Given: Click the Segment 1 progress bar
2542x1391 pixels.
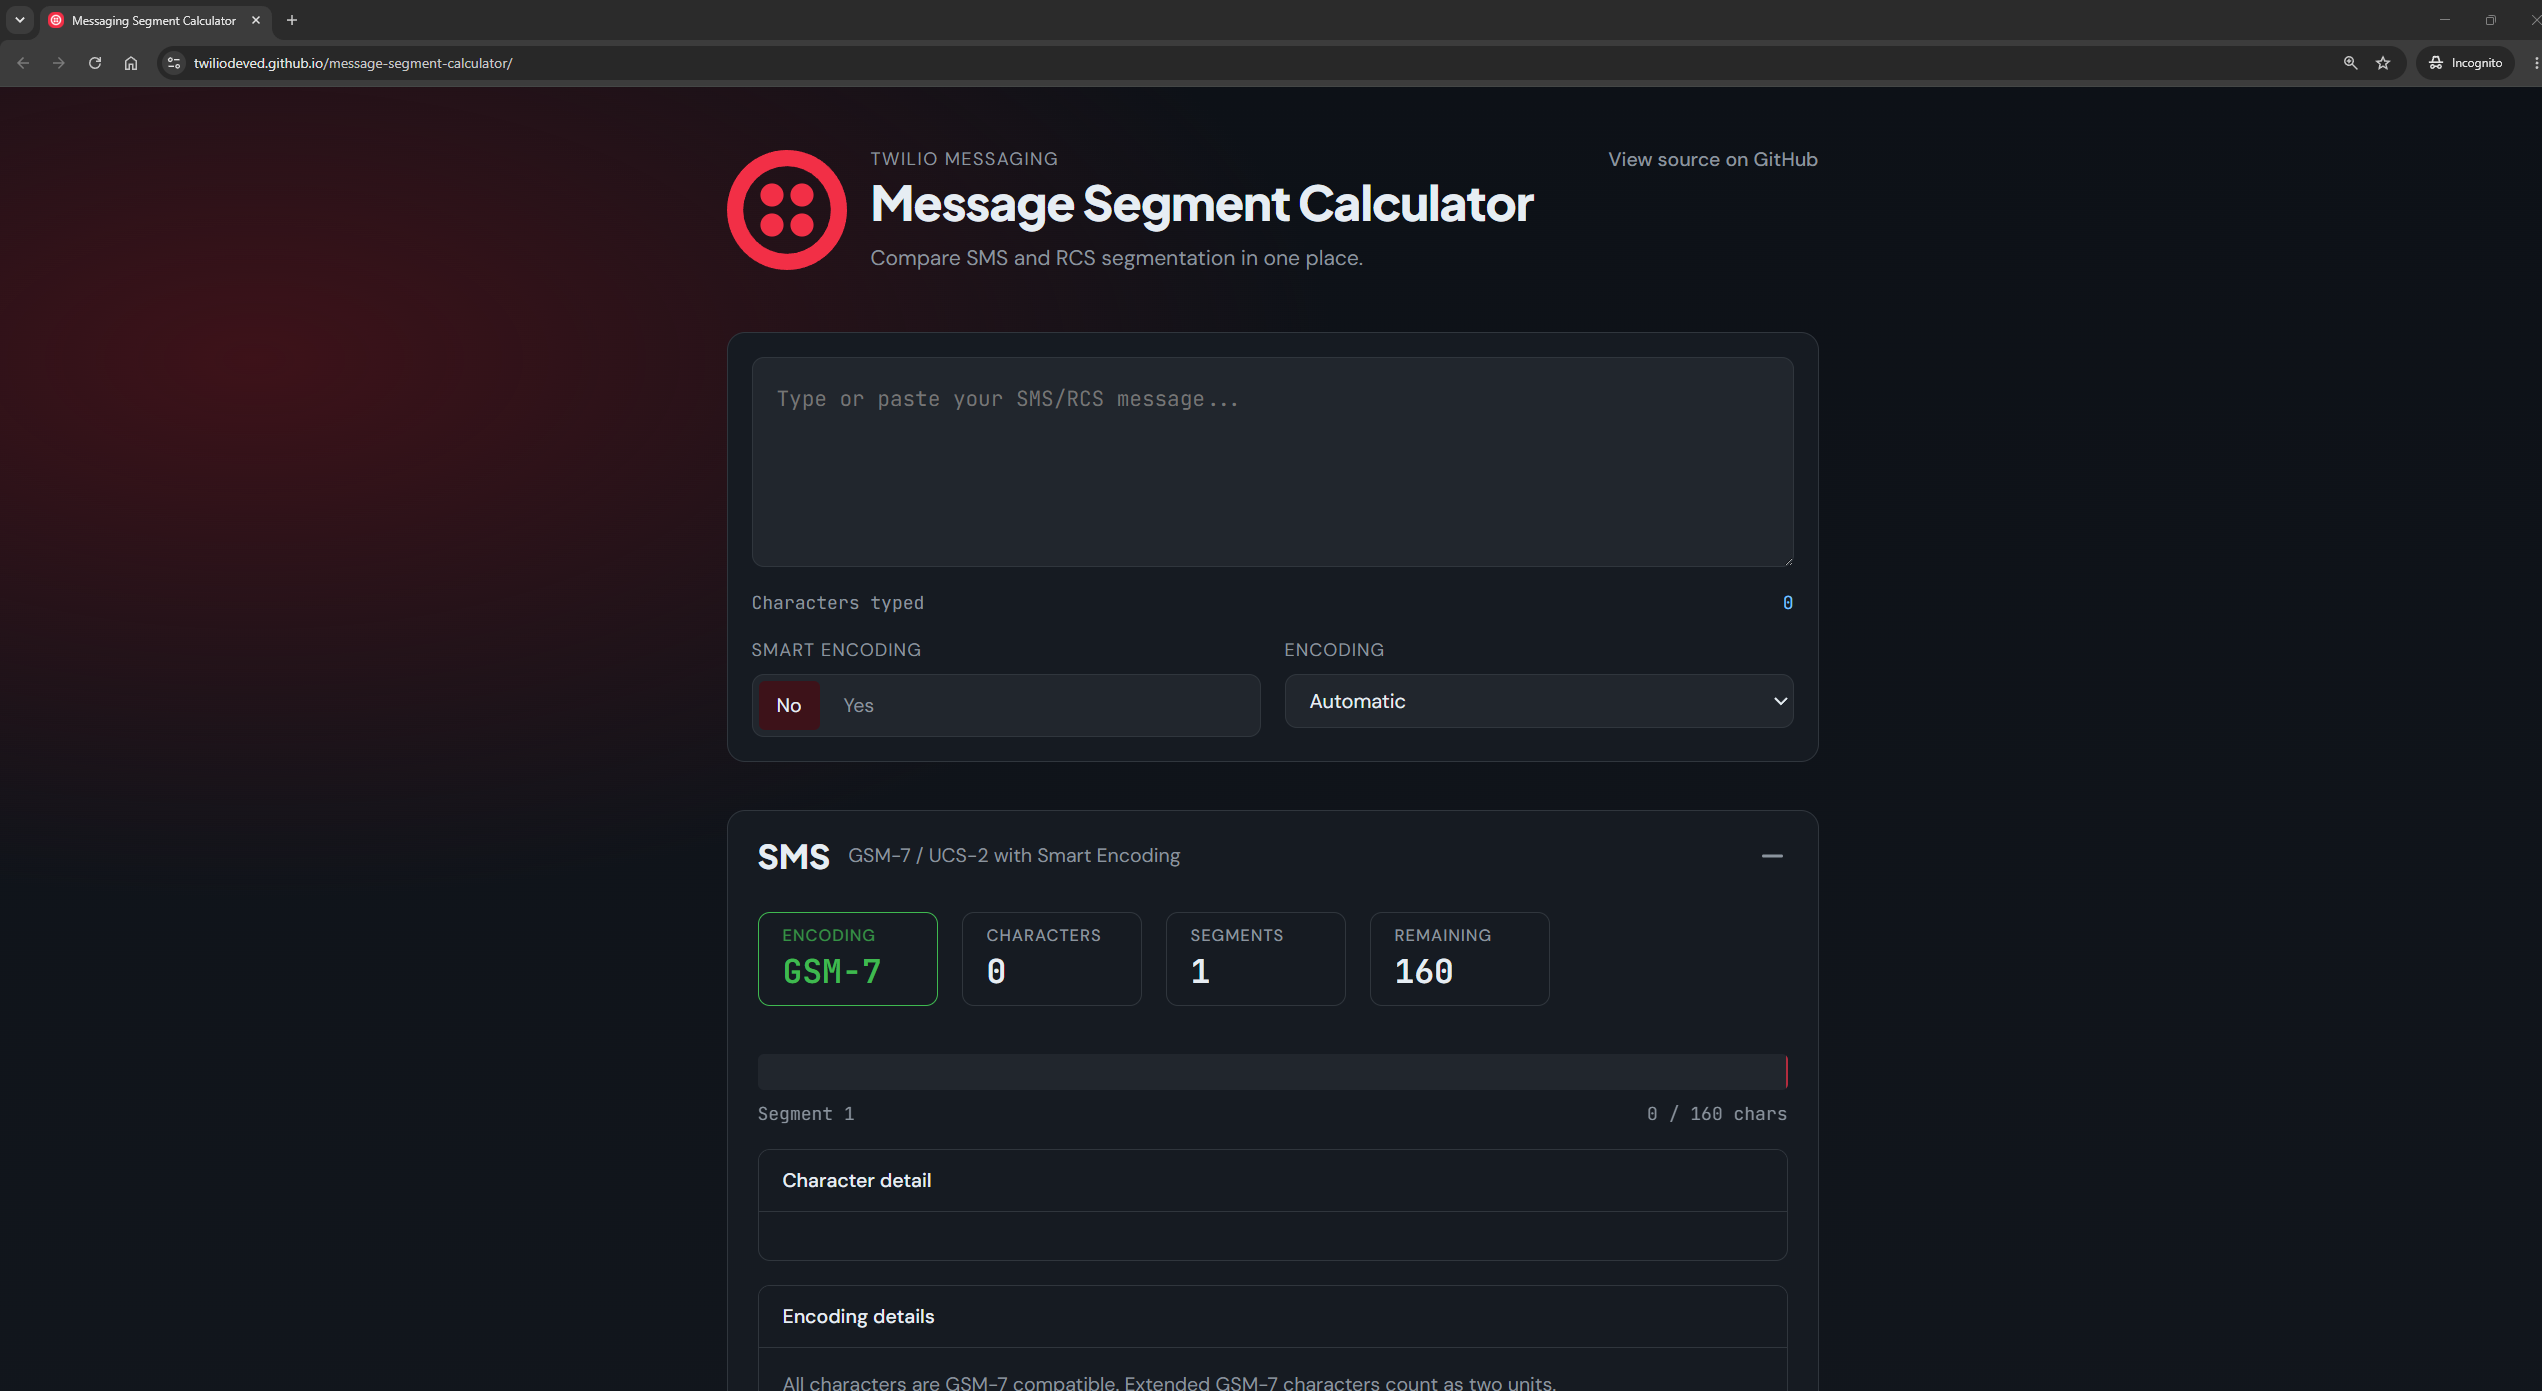Looking at the screenshot, I should (1272, 1071).
